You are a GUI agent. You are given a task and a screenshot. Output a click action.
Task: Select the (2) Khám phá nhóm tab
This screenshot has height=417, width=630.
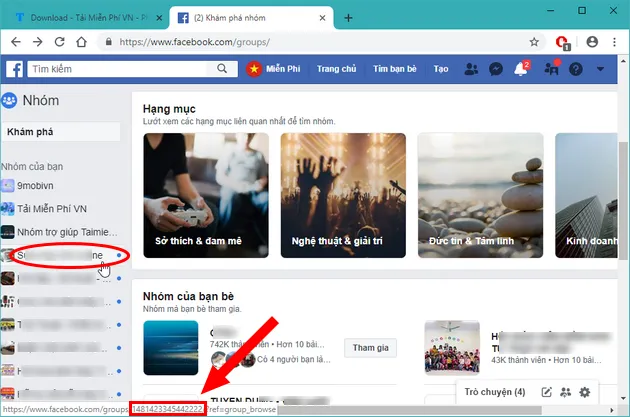tap(249, 18)
